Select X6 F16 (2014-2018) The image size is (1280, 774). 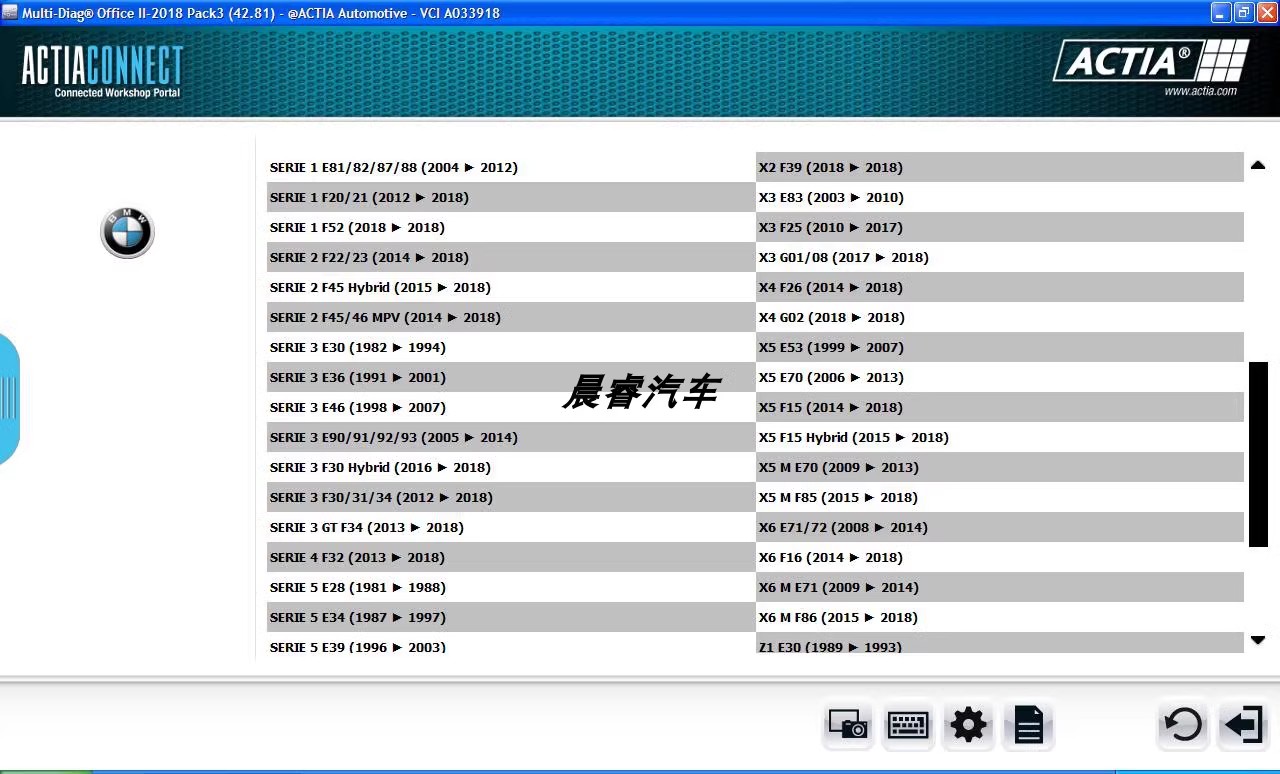tap(1000, 557)
